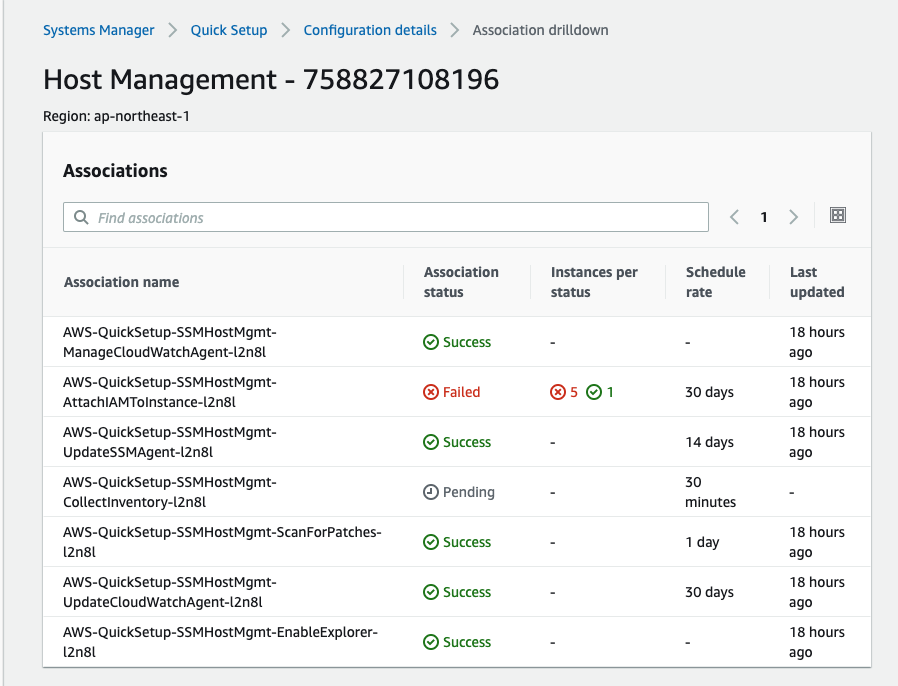This screenshot has height=686, width=898.
Task: Select AWS-QuickSetup-SSMHostMgmt-UpdateSSMAgent-l2n8l association
Action: point(170,442)
